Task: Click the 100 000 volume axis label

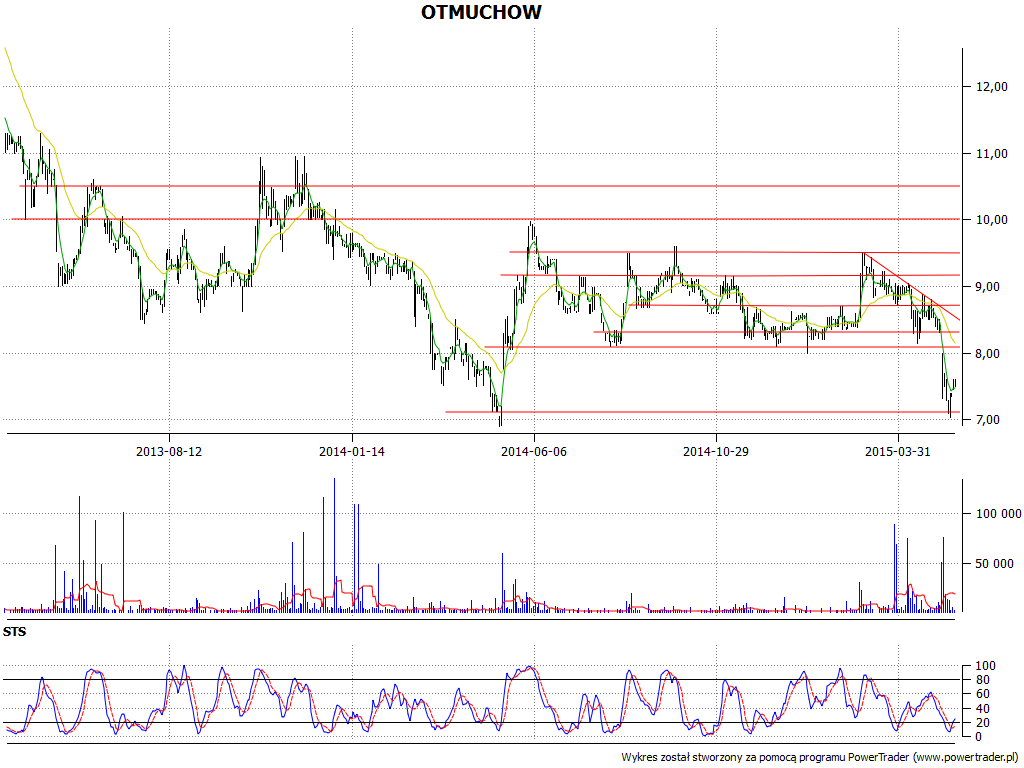Action: pos(999,514)
